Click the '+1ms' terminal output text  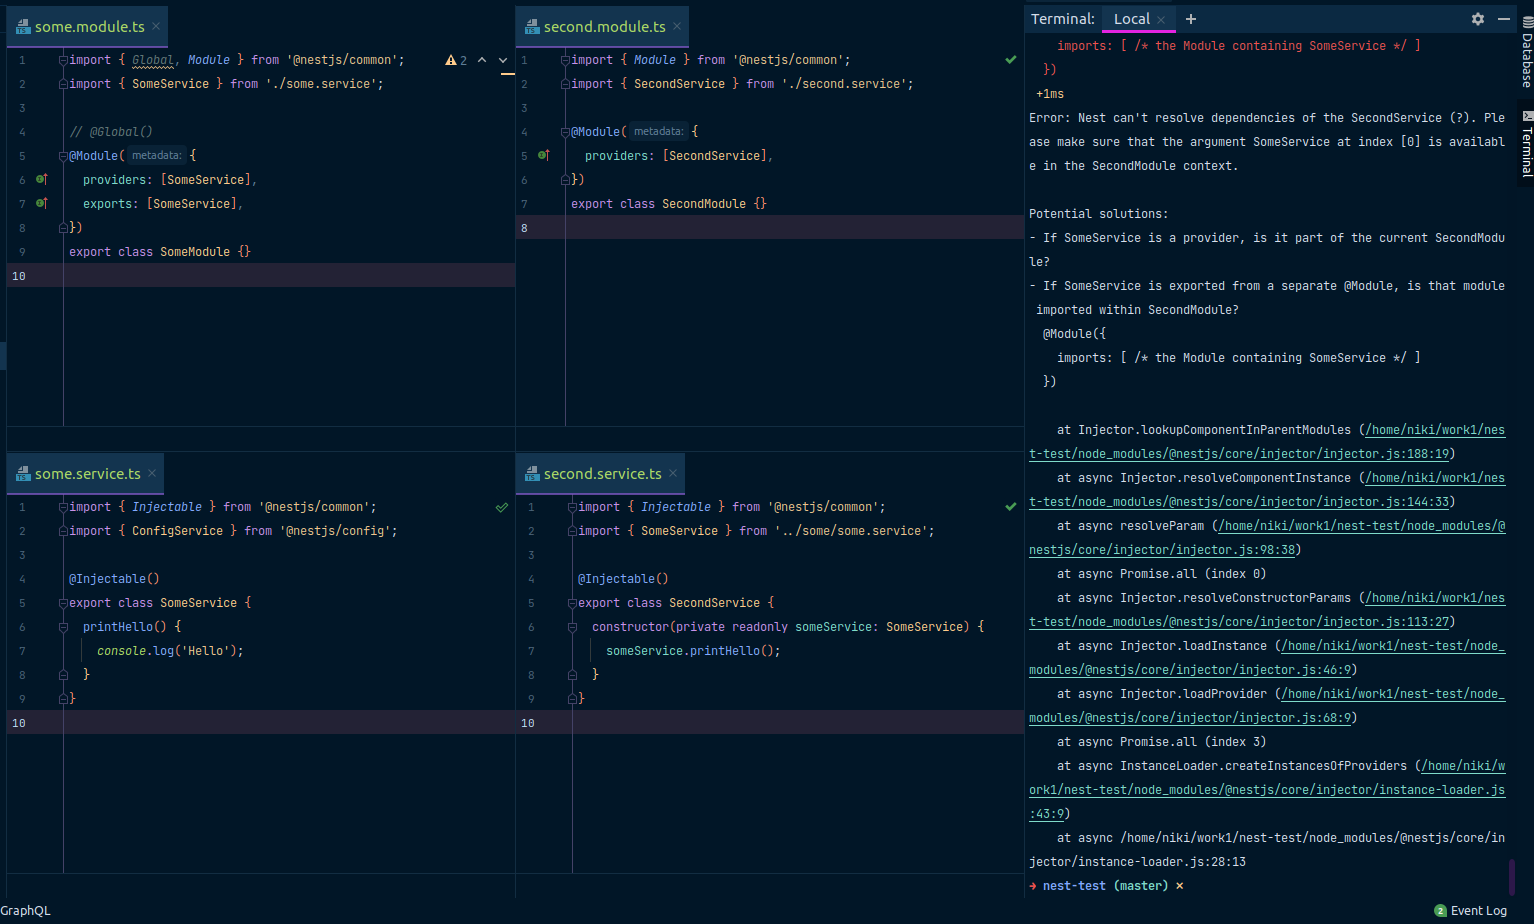coord(1050,94)
